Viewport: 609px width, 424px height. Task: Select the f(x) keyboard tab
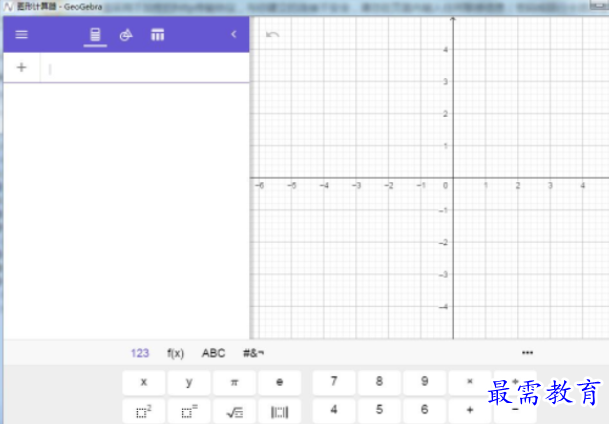click(175, 353)
